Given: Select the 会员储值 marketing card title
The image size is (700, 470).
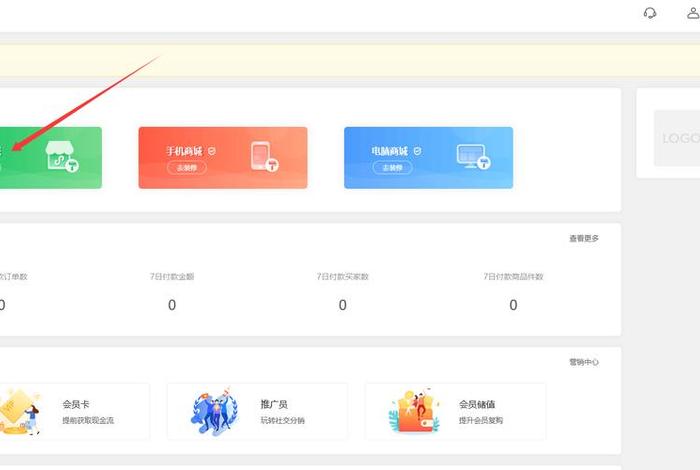Looking at the screenshot, I should [477, 404].
